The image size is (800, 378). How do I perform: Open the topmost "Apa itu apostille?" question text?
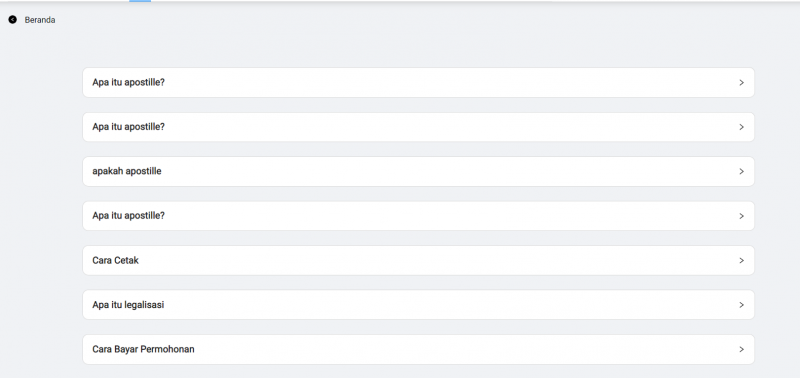tap(129, 83)
